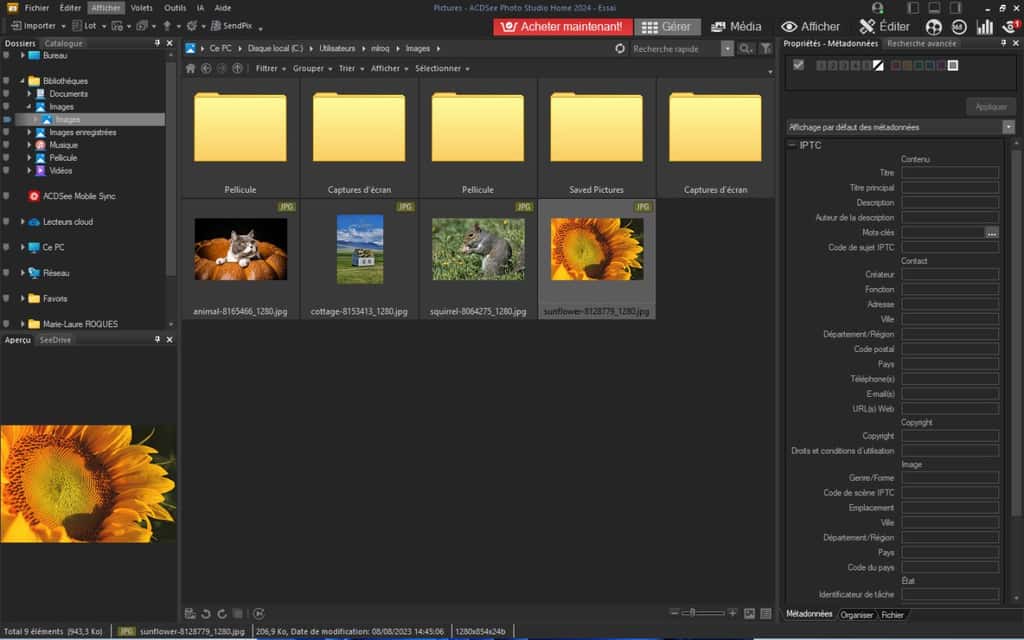Toggle the tagged checkbox in metadata panel

click(798, 65)
